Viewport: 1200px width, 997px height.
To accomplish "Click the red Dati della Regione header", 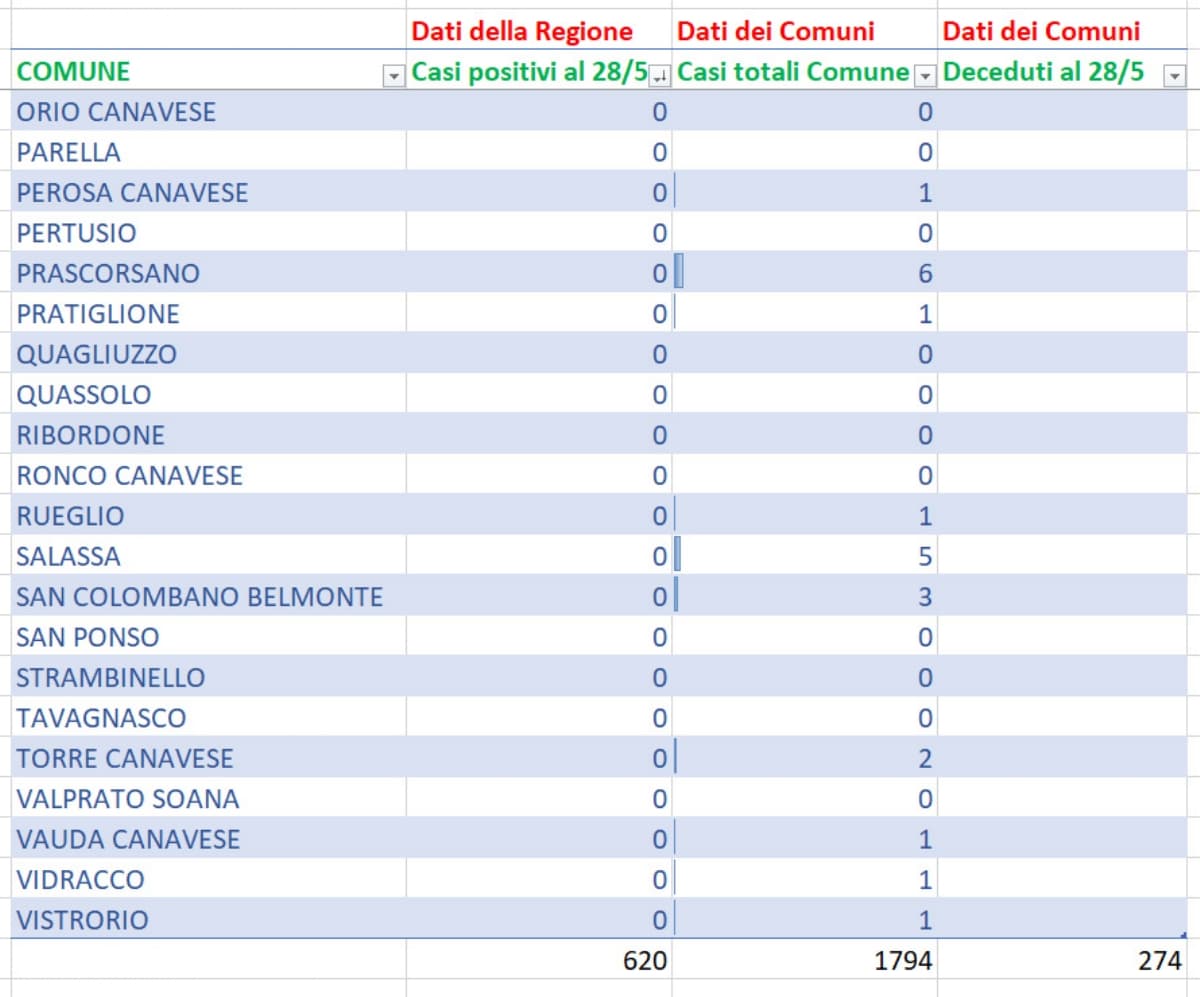I will [522, 31].
